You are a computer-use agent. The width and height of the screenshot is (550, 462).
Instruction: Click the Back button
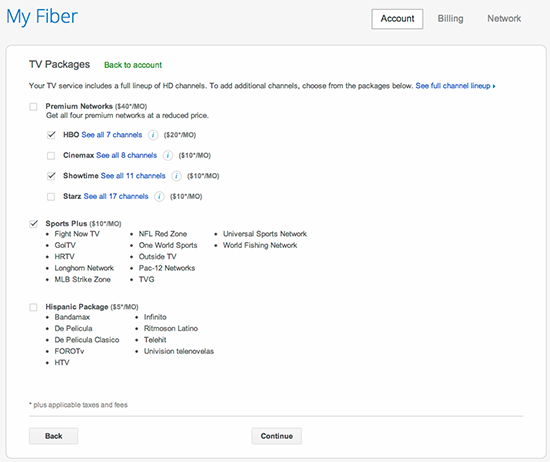[53, 436]
